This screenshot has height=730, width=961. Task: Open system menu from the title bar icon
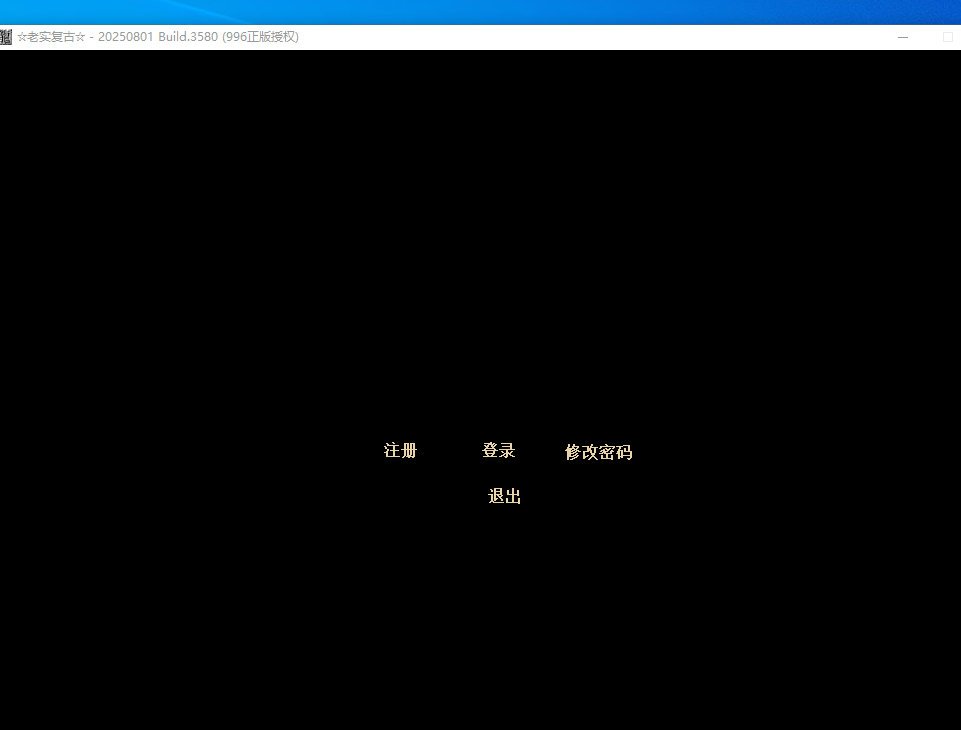(x=6, y=37)
